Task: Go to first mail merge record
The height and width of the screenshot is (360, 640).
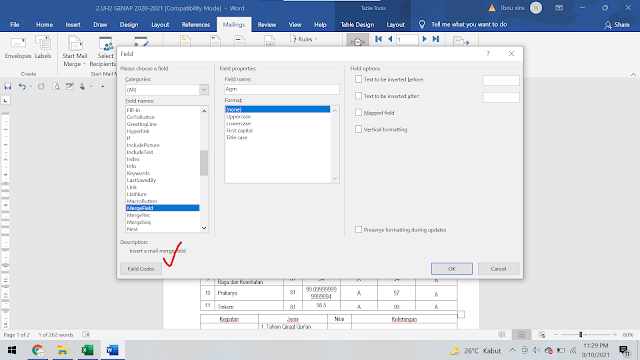Action: pyautogui.click(x=378, y=39)
